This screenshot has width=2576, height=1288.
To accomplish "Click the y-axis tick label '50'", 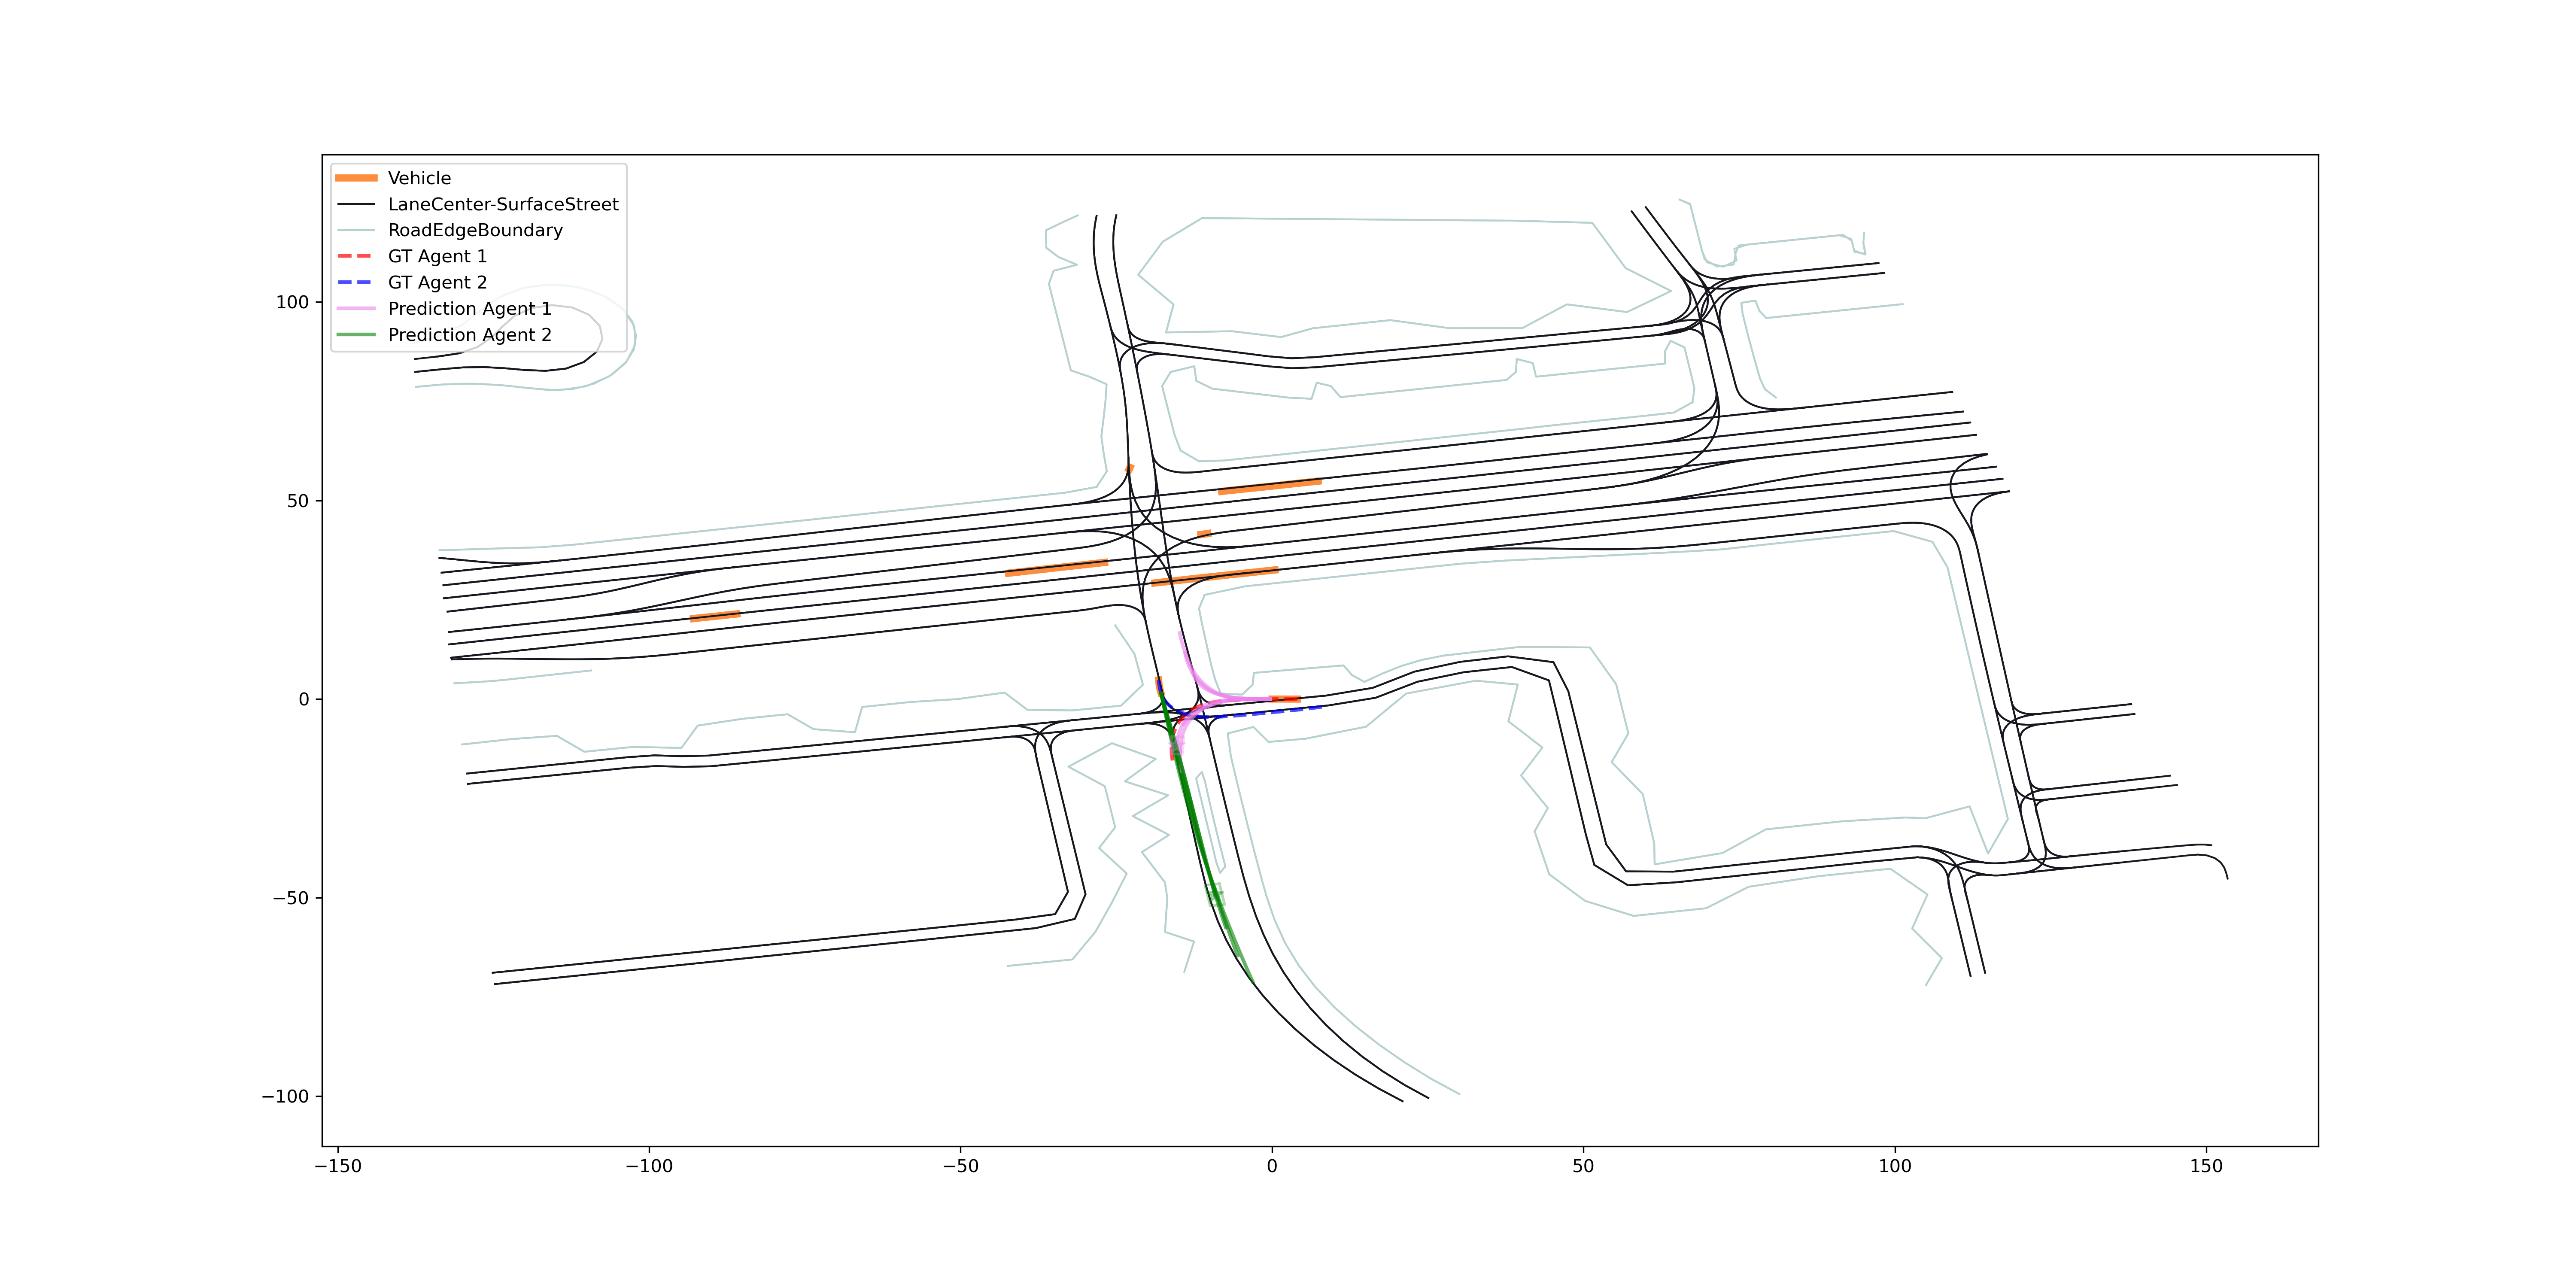I will coord(298,501).
